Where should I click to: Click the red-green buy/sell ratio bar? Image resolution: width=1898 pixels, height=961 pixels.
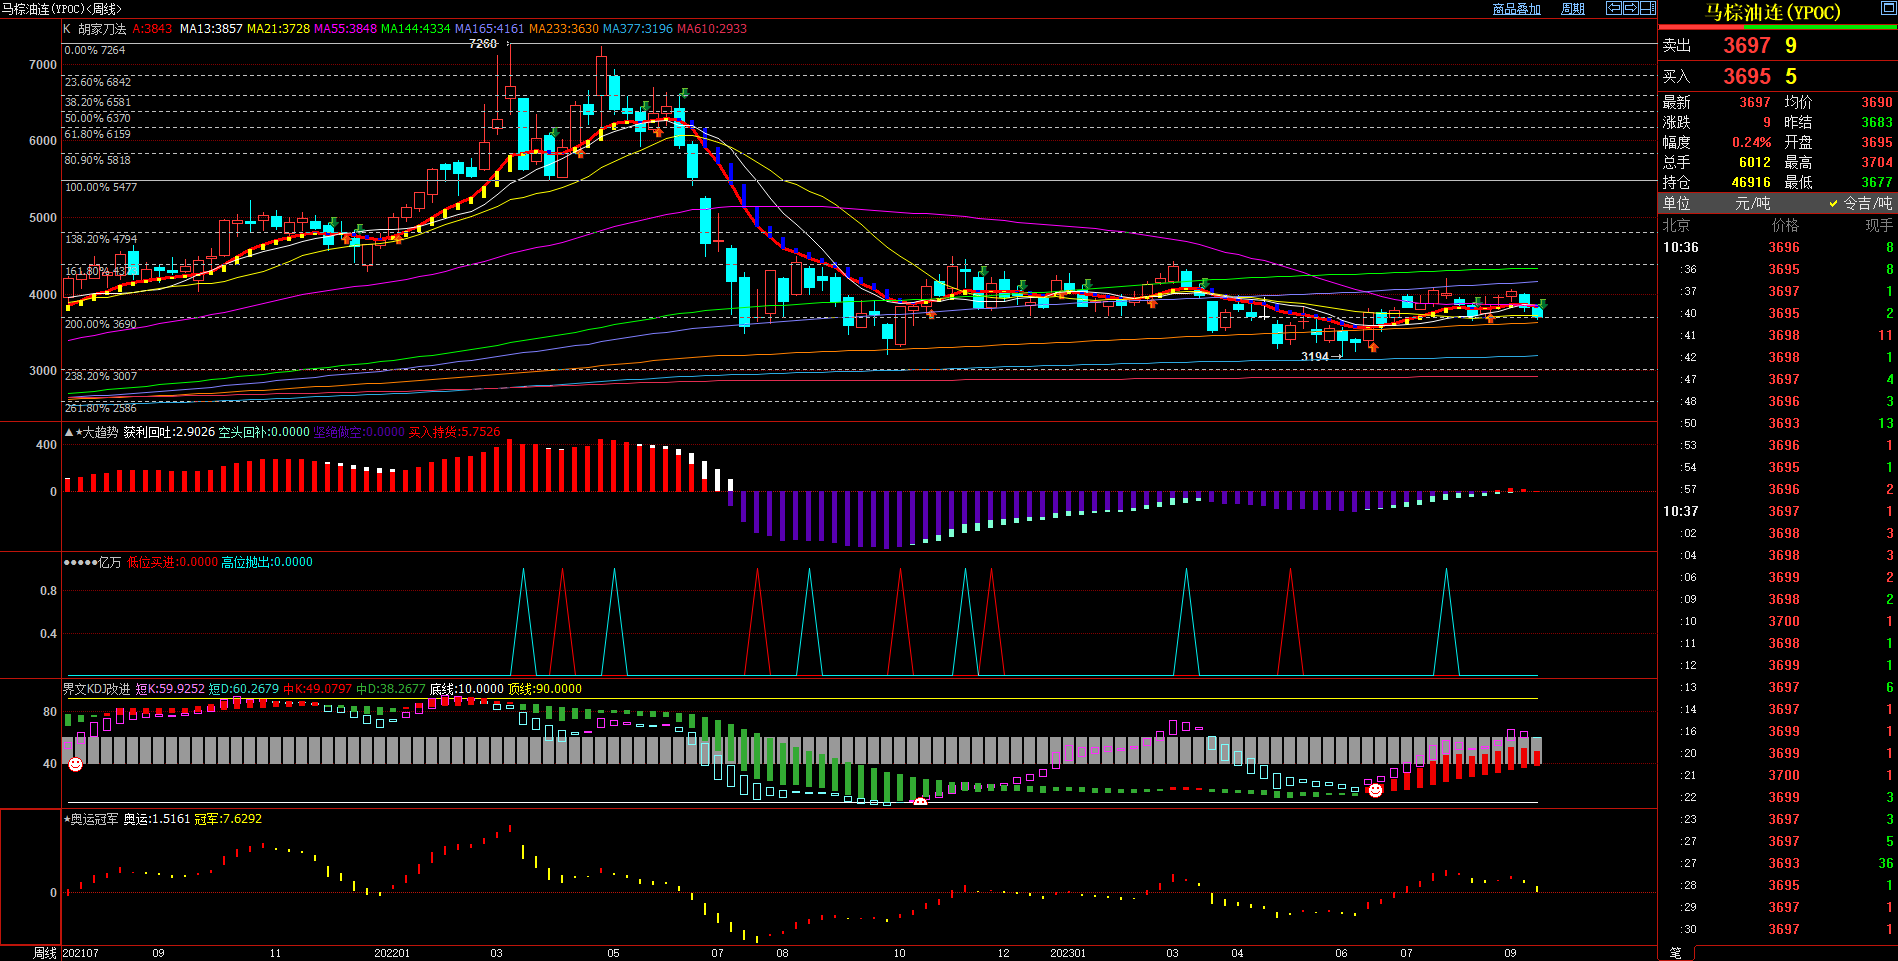coord(1777,27)
